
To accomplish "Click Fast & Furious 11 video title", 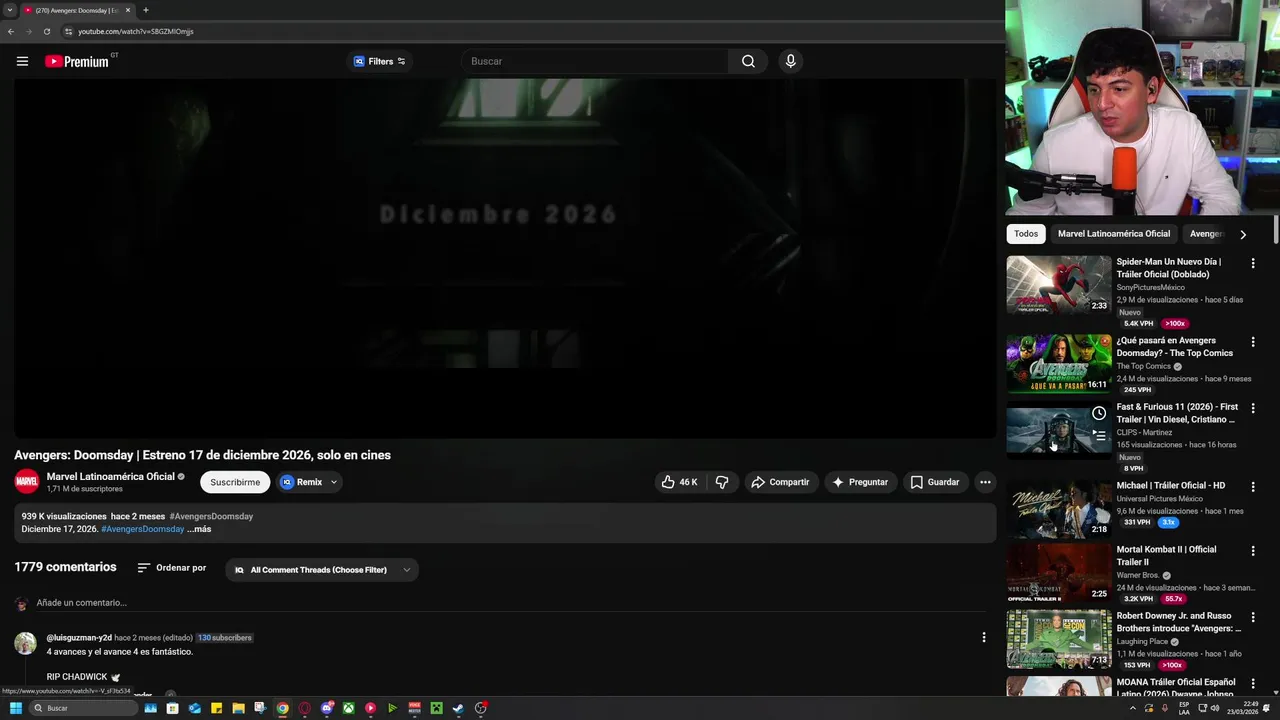I will click(x=1177, y=413).
